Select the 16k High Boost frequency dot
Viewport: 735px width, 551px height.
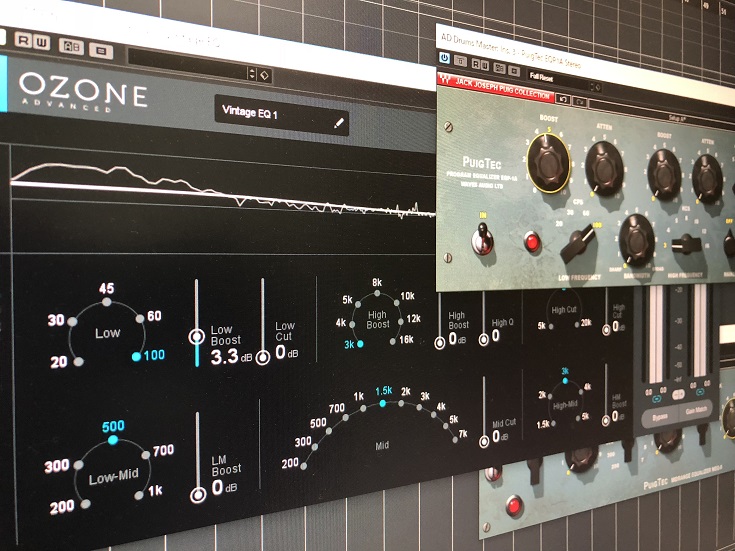coord(392,341)
